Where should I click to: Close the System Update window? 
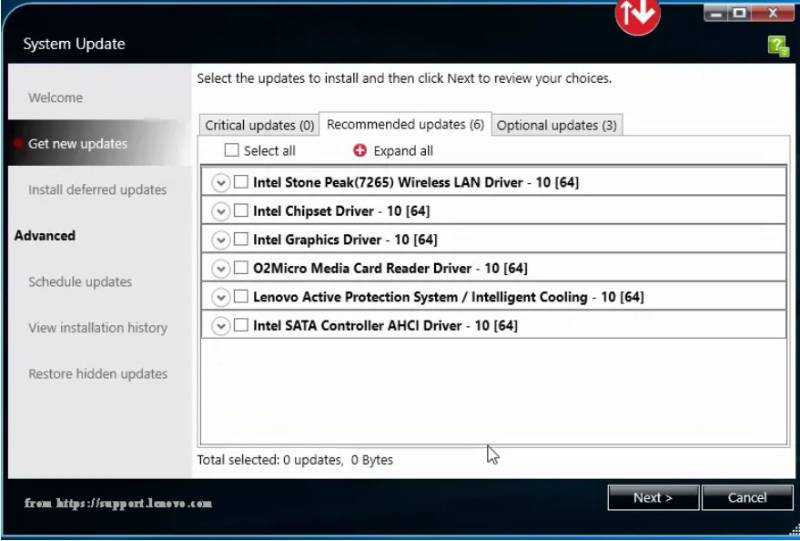pos(773,13)
